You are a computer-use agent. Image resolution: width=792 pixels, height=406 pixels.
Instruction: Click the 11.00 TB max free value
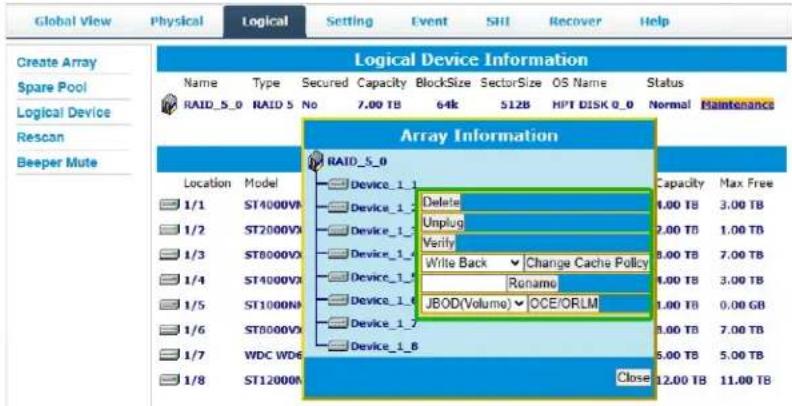pos(745,380)
